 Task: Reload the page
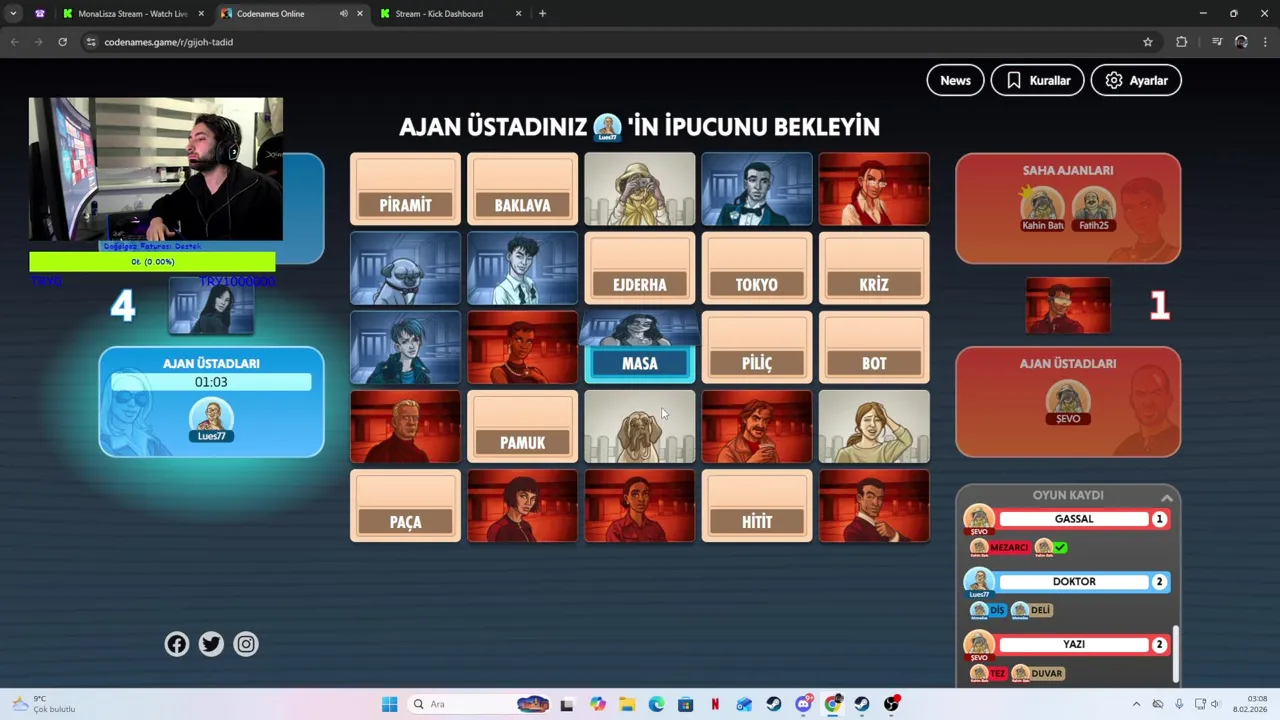(62, 42)
